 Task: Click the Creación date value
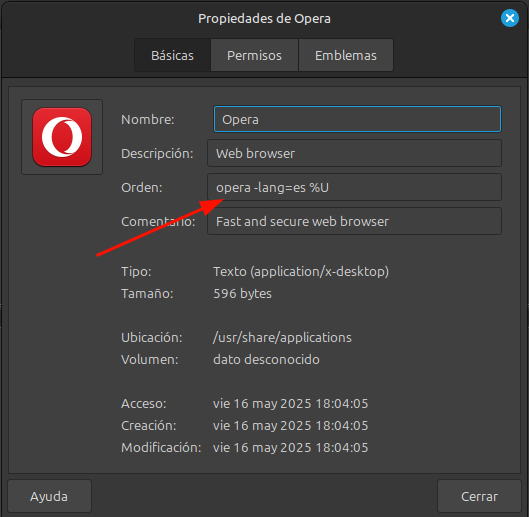[x=290, y=426]
